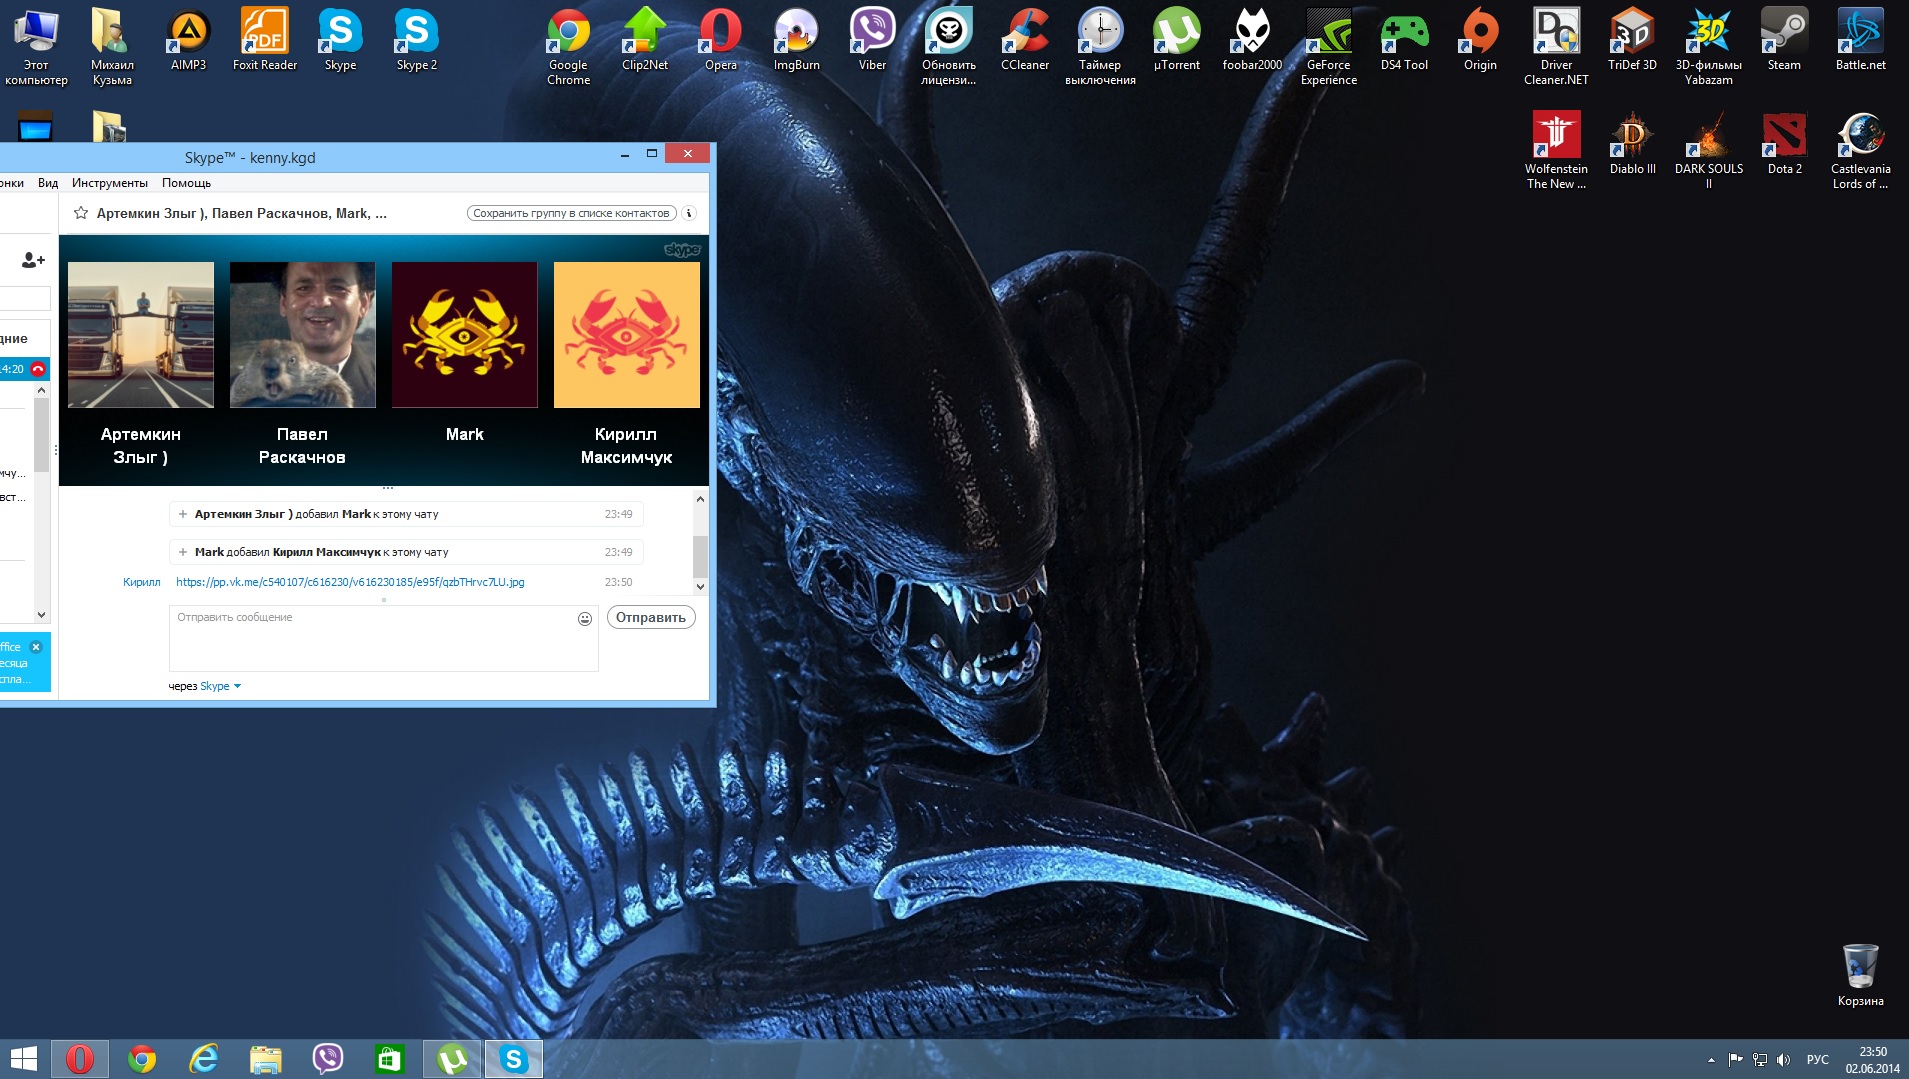Open the pp.vk.me image link

(x=350, y=582)
